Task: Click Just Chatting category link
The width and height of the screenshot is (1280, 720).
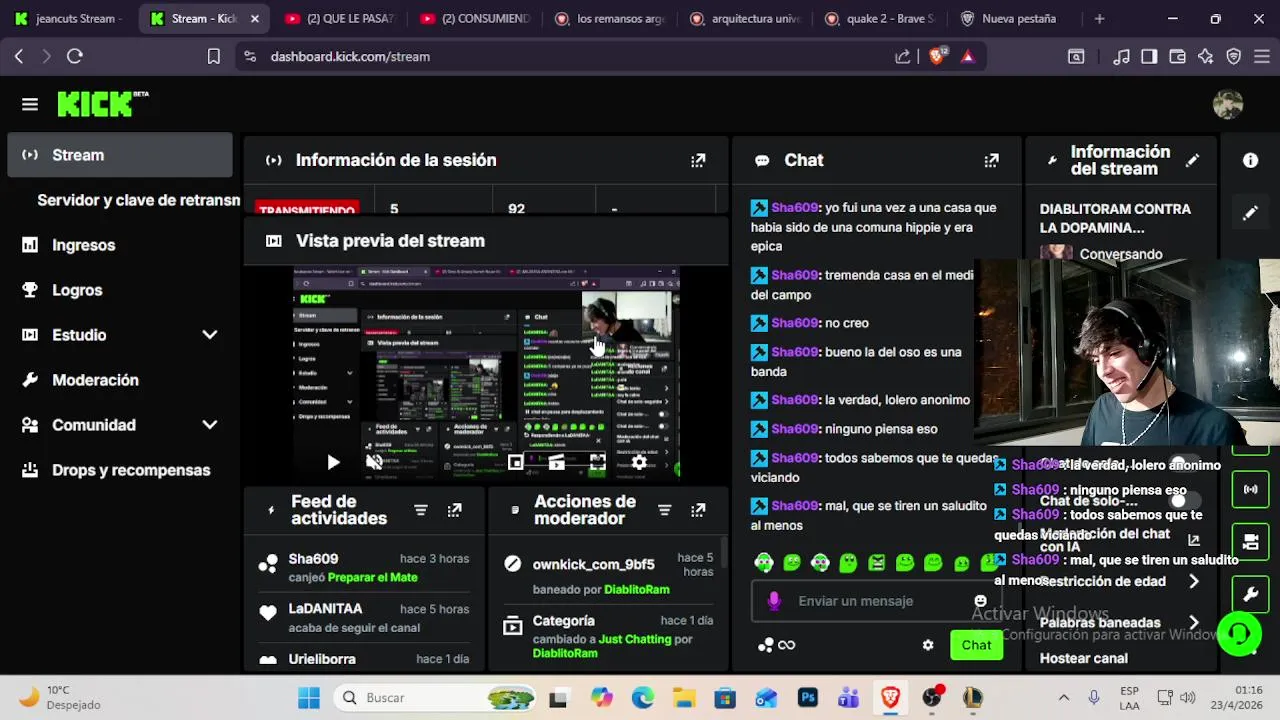Action: pos(635,639)
